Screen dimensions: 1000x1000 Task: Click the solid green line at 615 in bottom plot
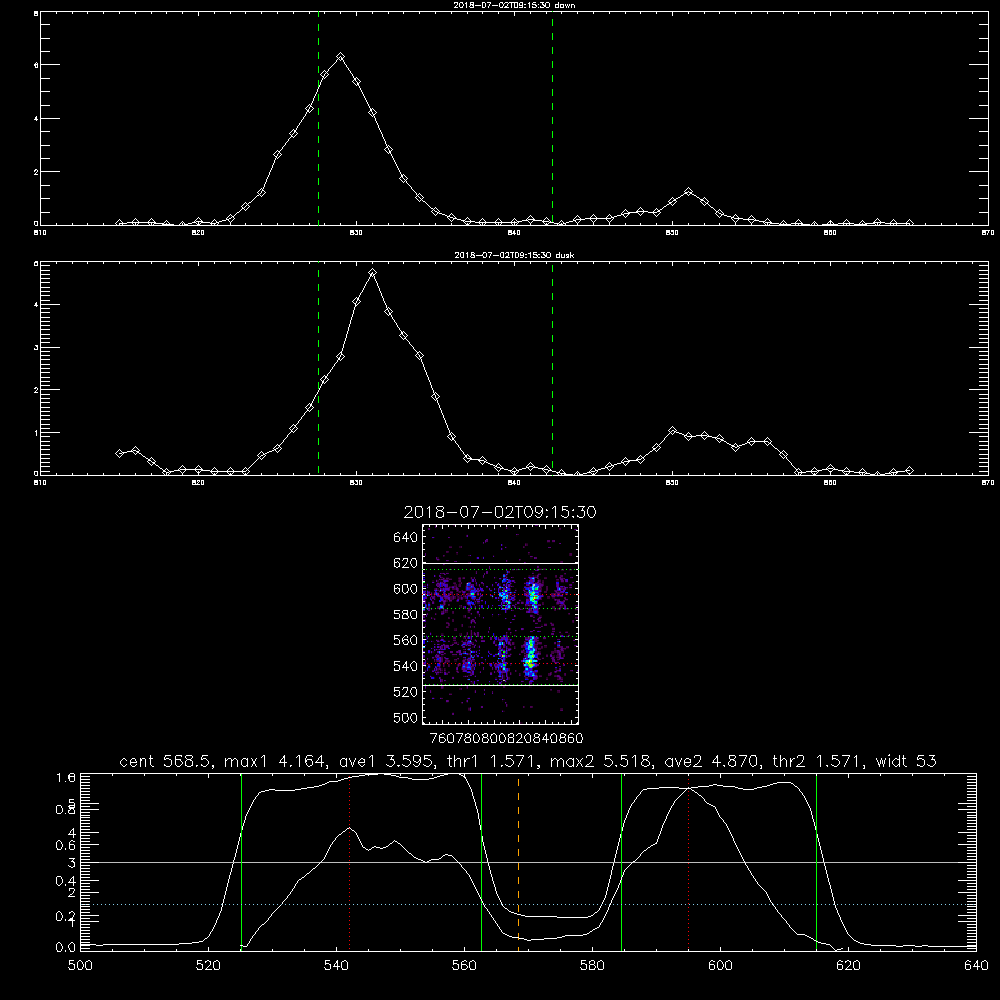(816, 862)
